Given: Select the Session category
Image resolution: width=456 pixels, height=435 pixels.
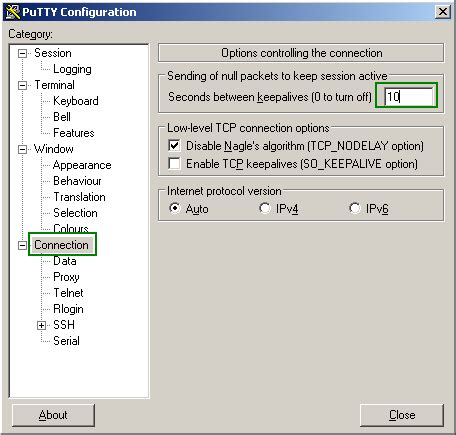Looking at the screenshot, I should [x=53, y=53].
